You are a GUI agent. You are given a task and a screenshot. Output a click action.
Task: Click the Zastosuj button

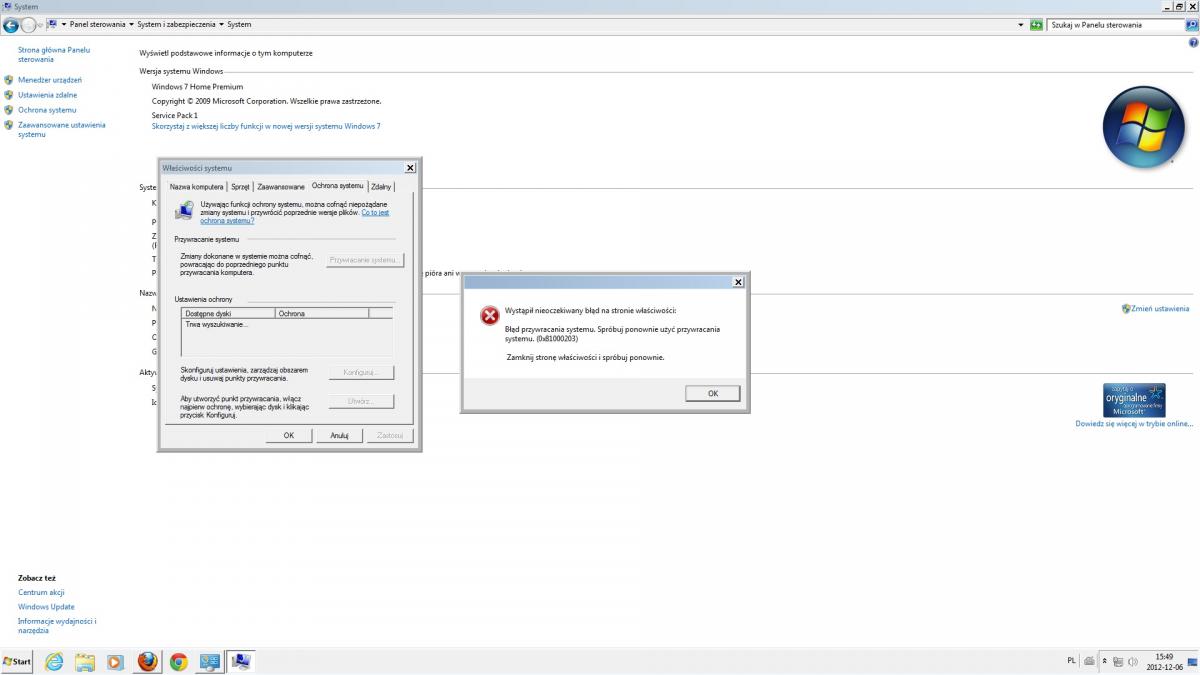pos(390,435)
